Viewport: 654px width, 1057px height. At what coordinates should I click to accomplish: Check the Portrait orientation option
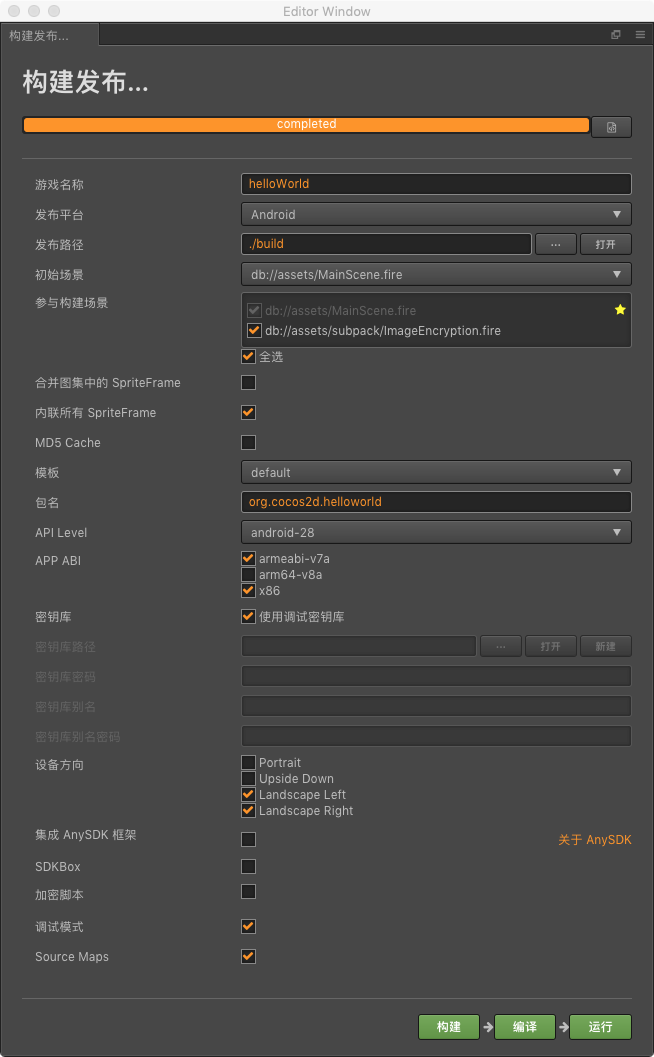pos(248,763)
